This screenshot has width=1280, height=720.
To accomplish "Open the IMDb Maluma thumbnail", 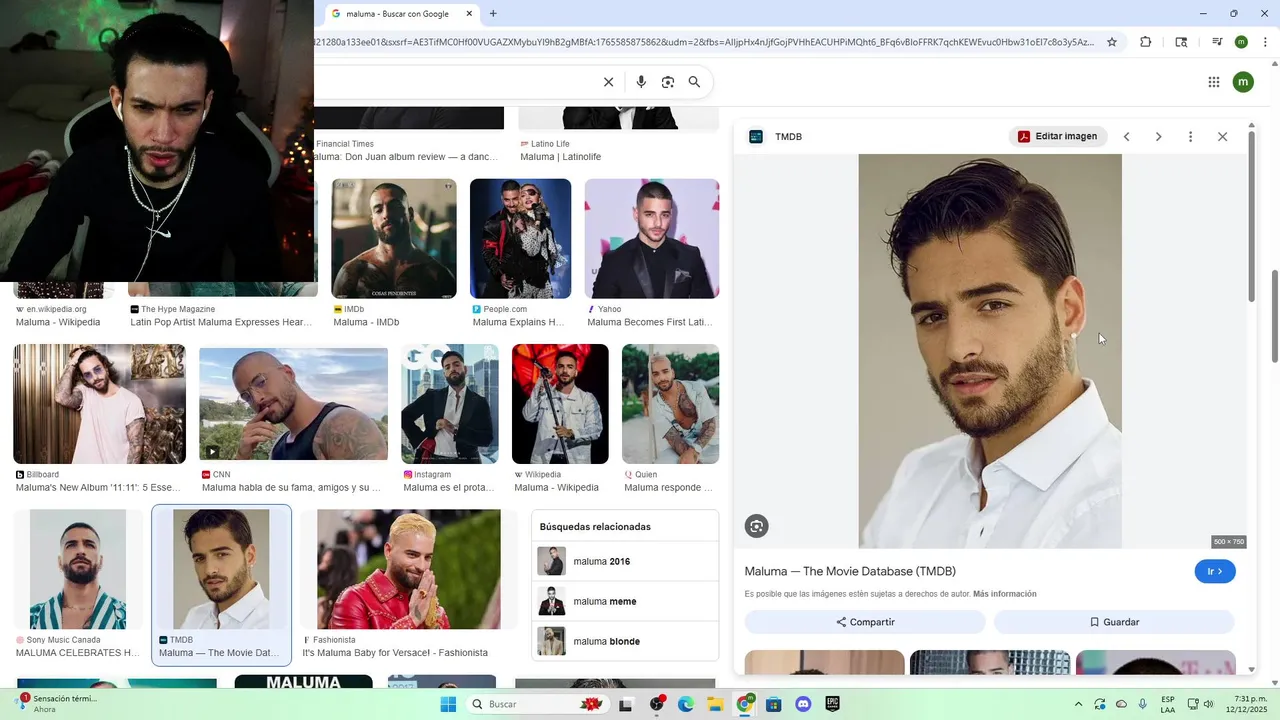I will [394, 239].
